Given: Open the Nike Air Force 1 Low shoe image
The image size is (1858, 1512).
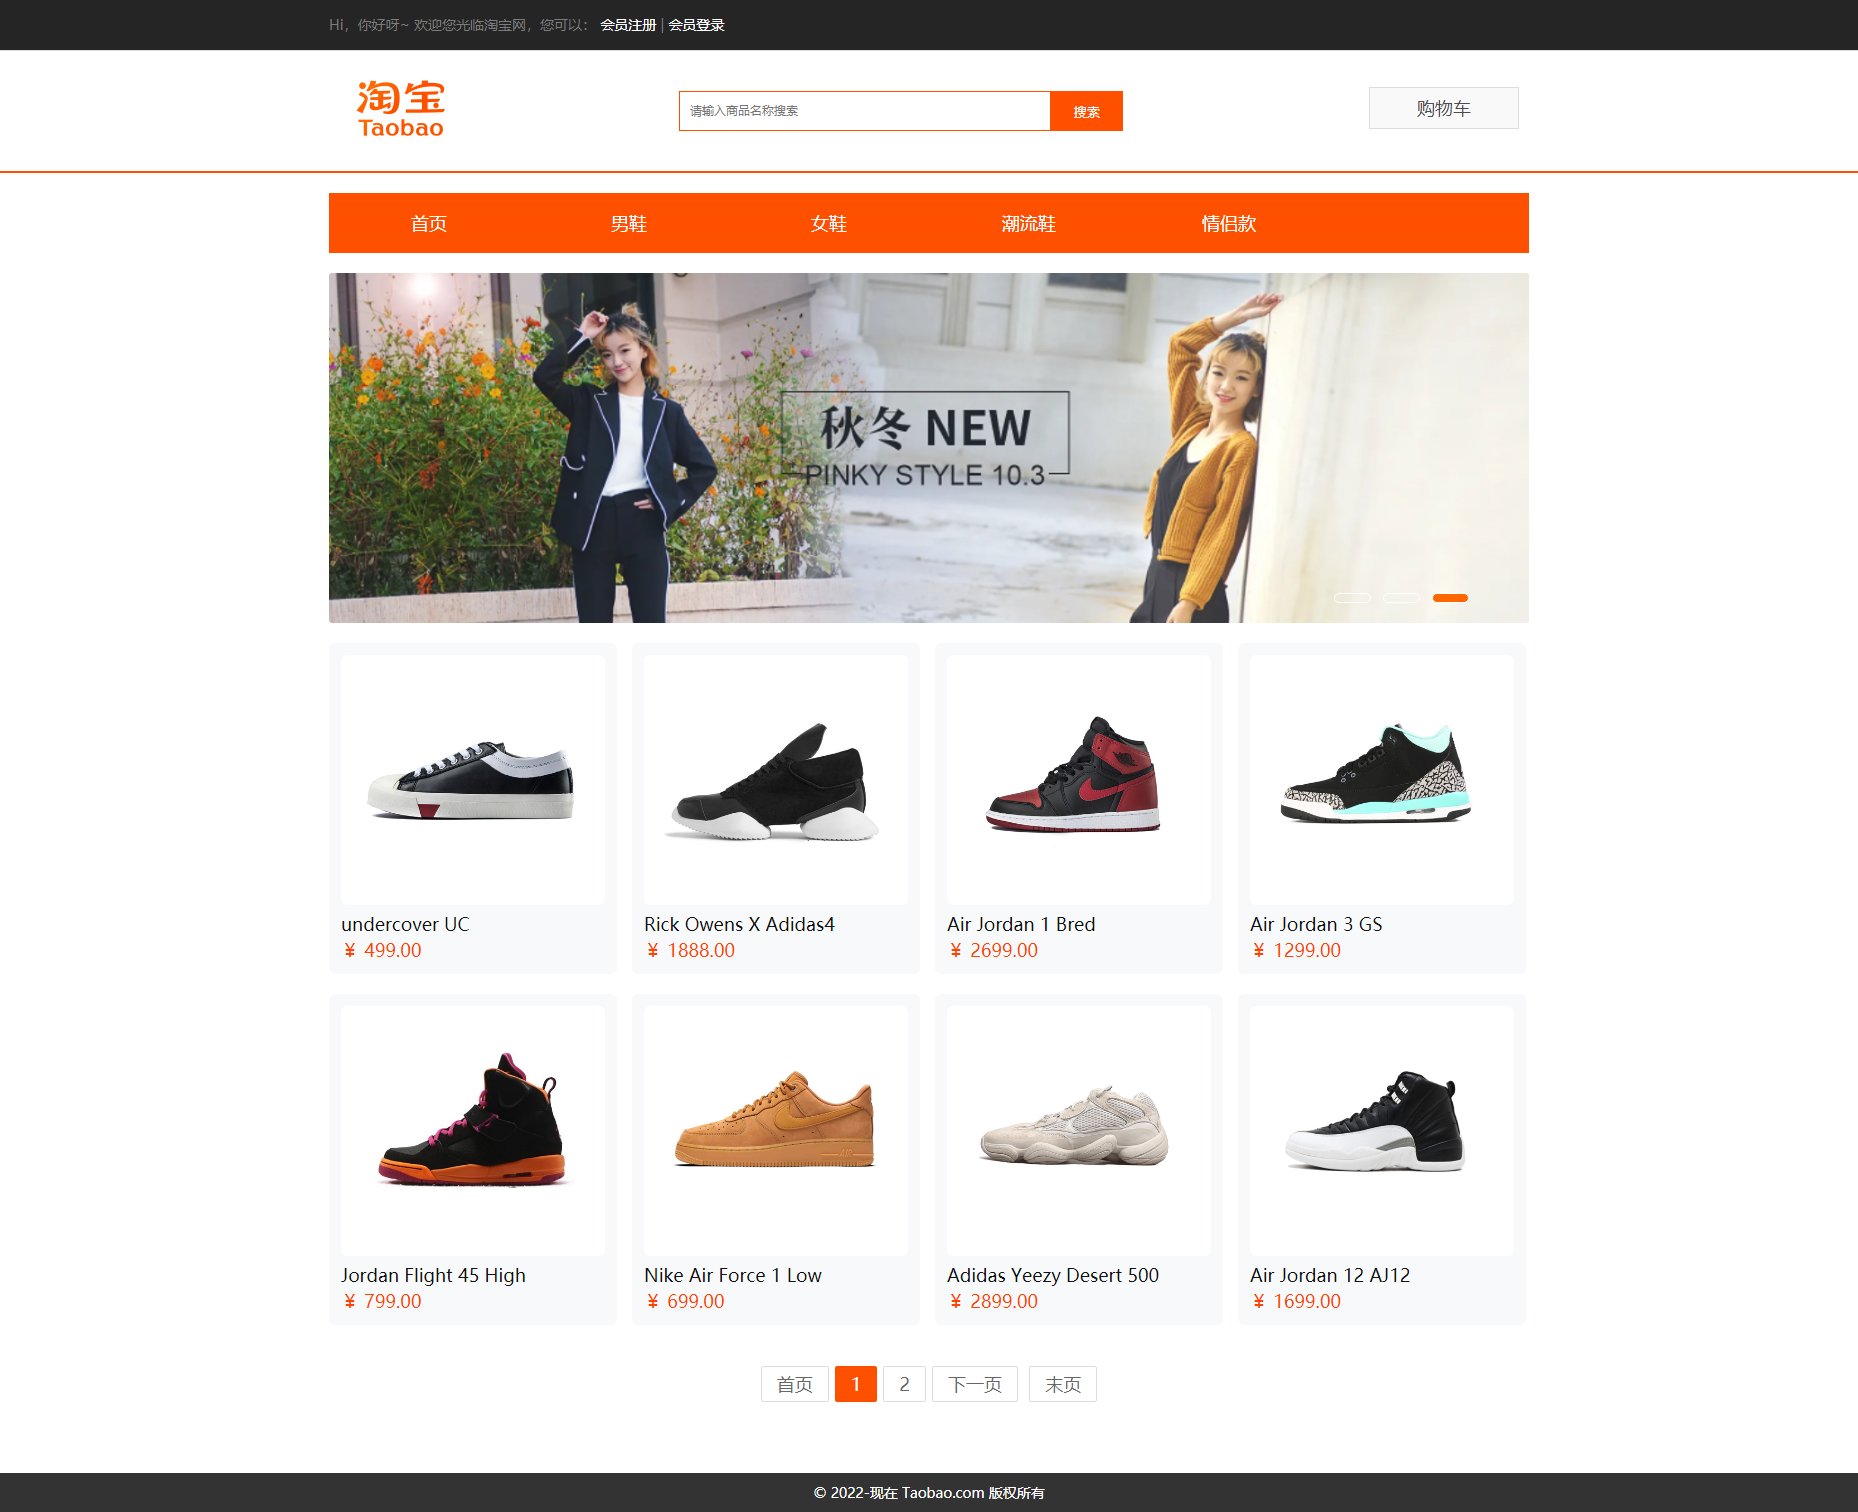Looking at the screenshot, I should 776,1131.
